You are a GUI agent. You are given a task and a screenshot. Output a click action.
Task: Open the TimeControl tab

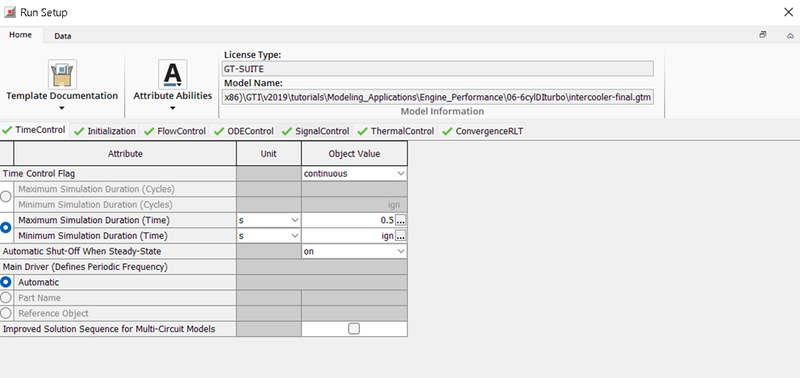click(x=35, y=130)
